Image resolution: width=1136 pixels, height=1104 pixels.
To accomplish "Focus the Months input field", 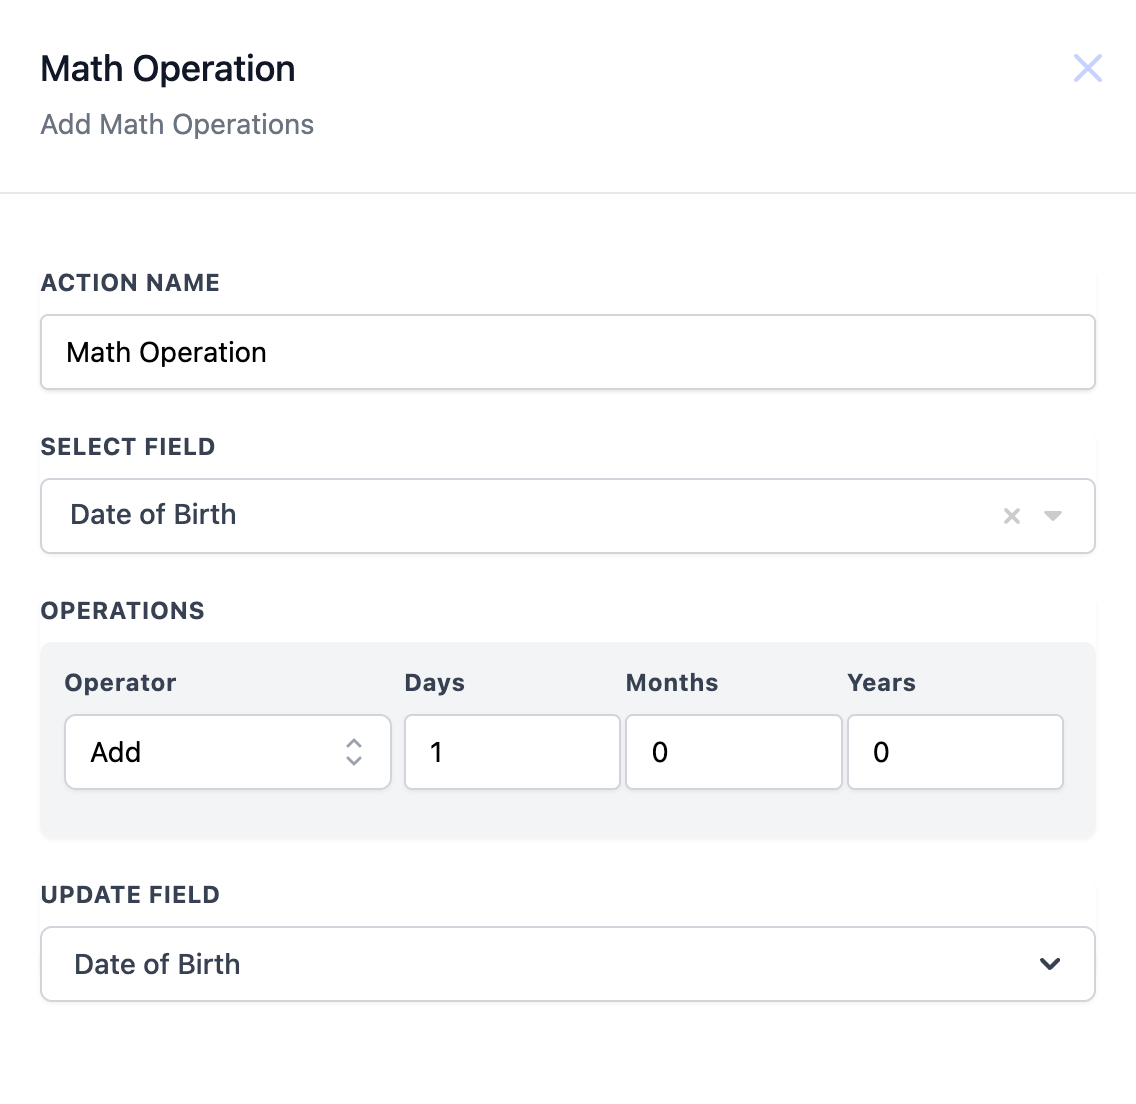I will [733, 752].
